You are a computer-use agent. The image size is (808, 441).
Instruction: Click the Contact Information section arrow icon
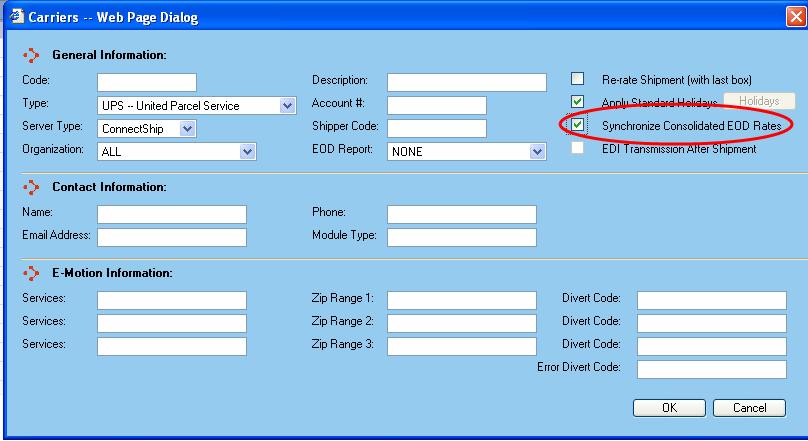pos(30,187)
